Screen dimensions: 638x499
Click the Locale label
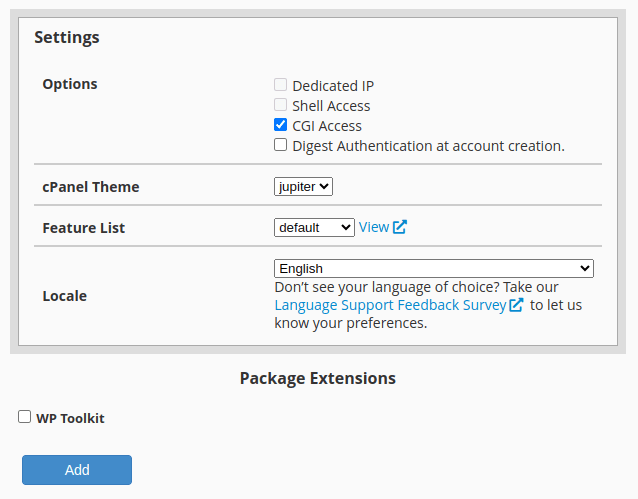coord(65,296)
